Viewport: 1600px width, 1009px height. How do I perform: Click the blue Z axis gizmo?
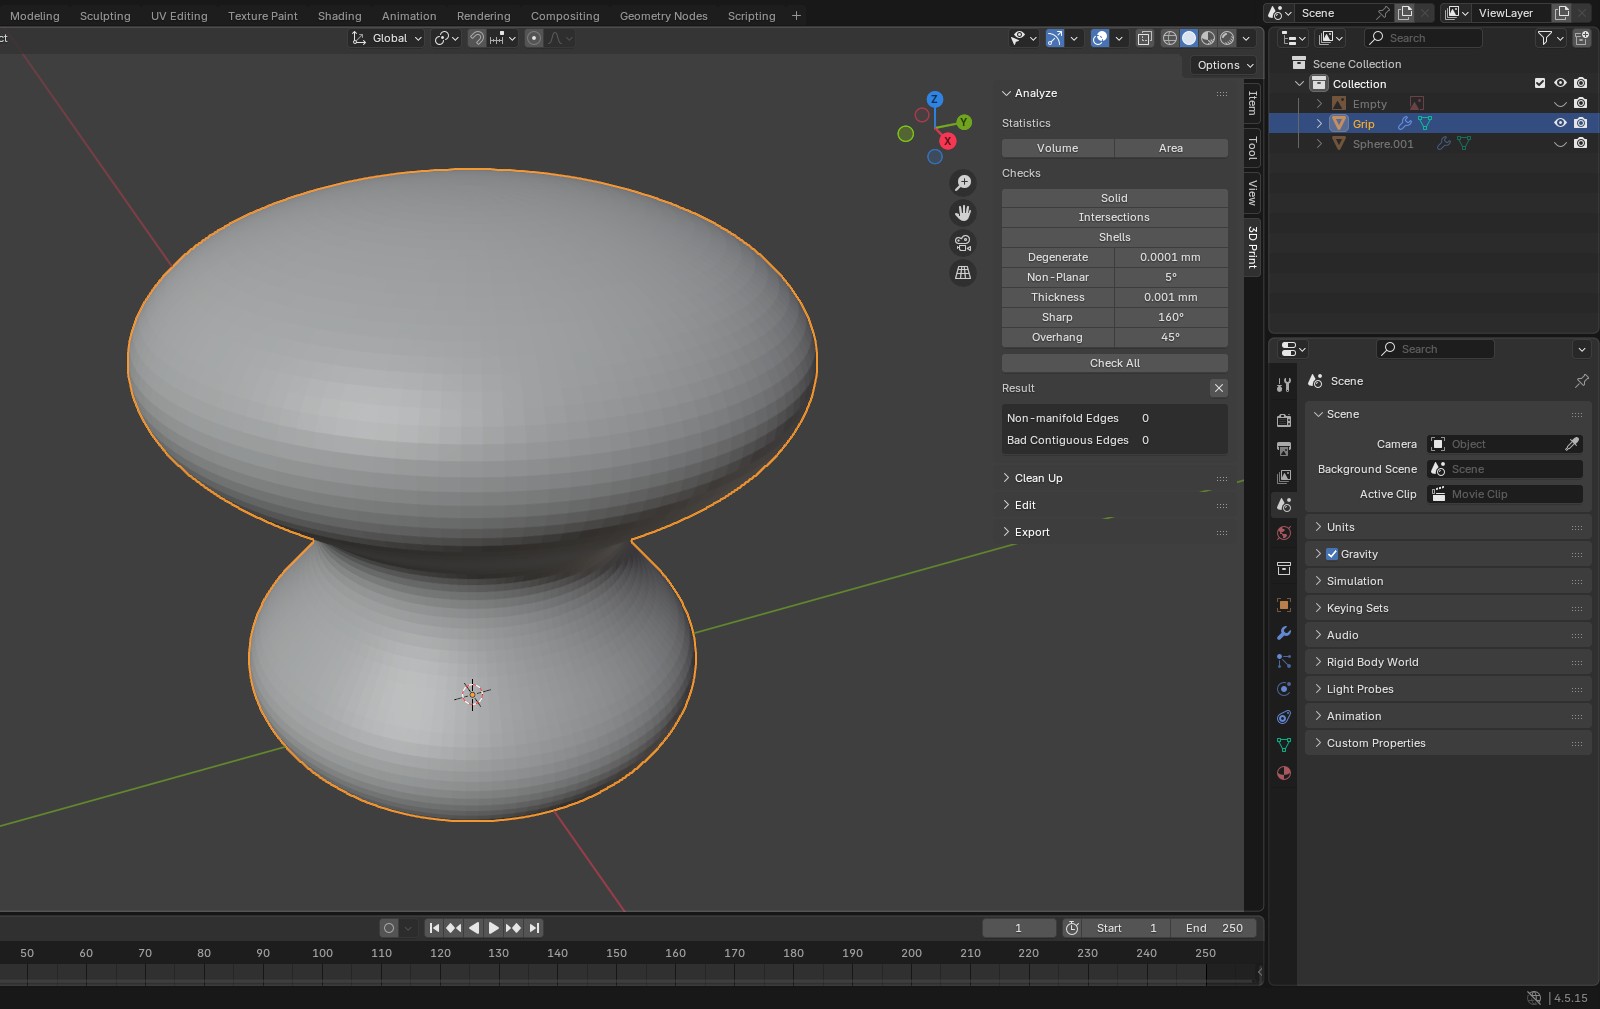935,99
